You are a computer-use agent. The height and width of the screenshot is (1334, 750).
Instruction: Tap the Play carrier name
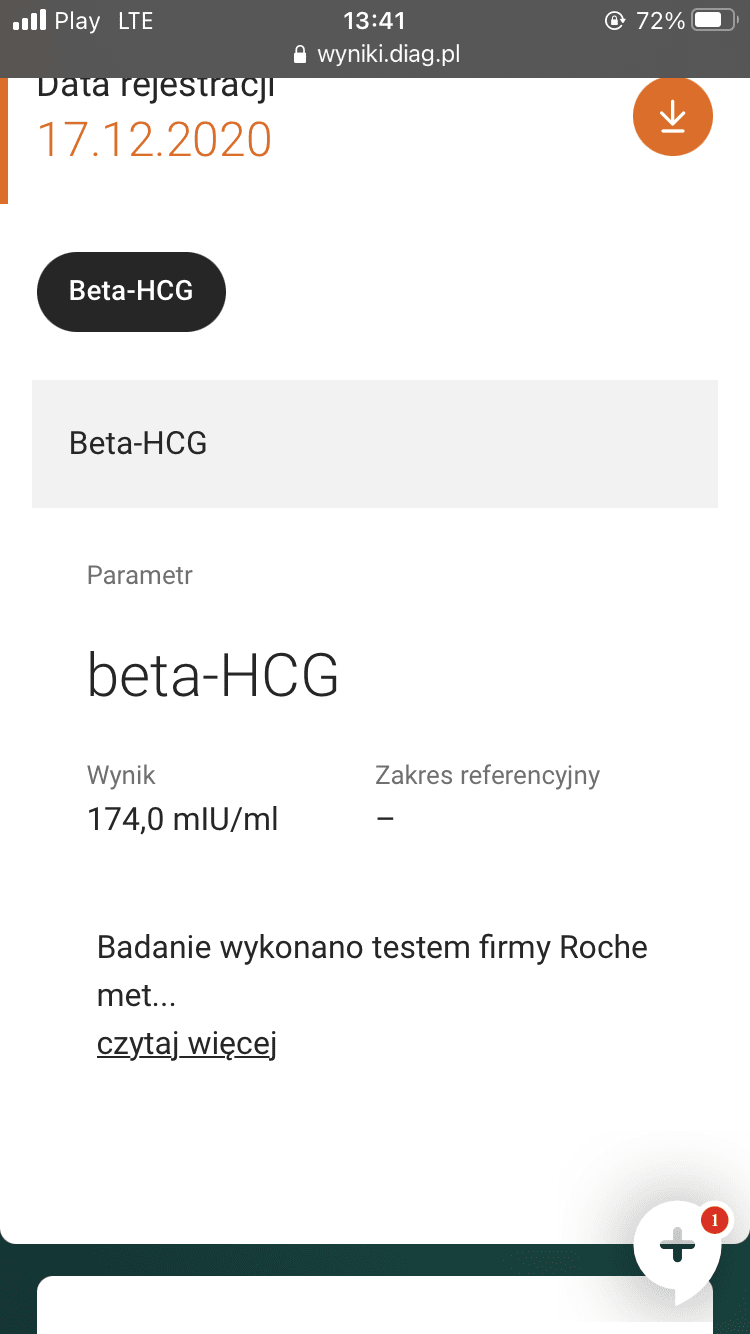[77, 21]
